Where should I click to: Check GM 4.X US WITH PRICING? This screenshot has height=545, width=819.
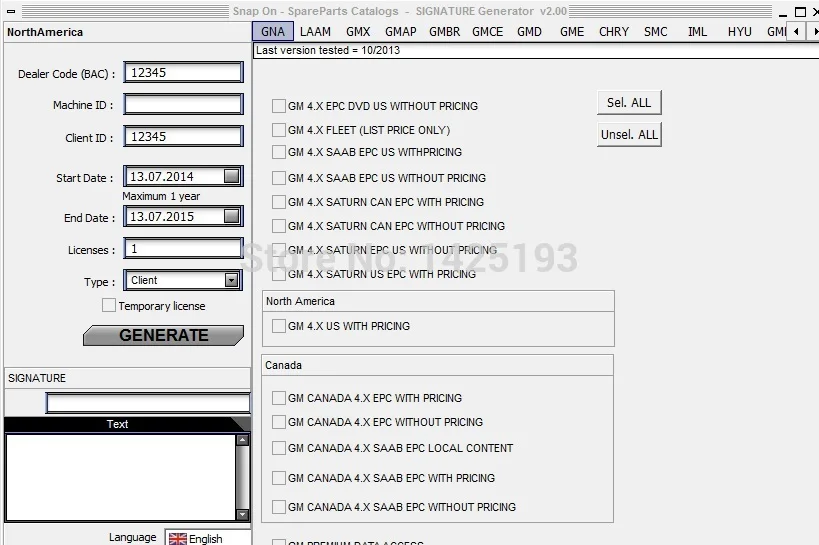[x=279, y=326]
